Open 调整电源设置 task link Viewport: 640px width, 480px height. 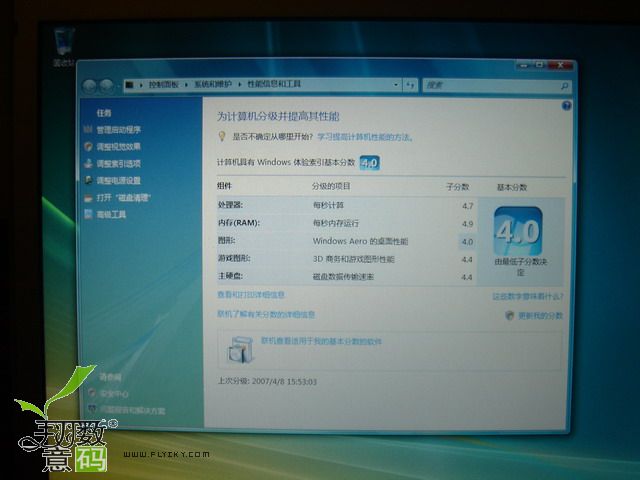[x=118, y=180]
